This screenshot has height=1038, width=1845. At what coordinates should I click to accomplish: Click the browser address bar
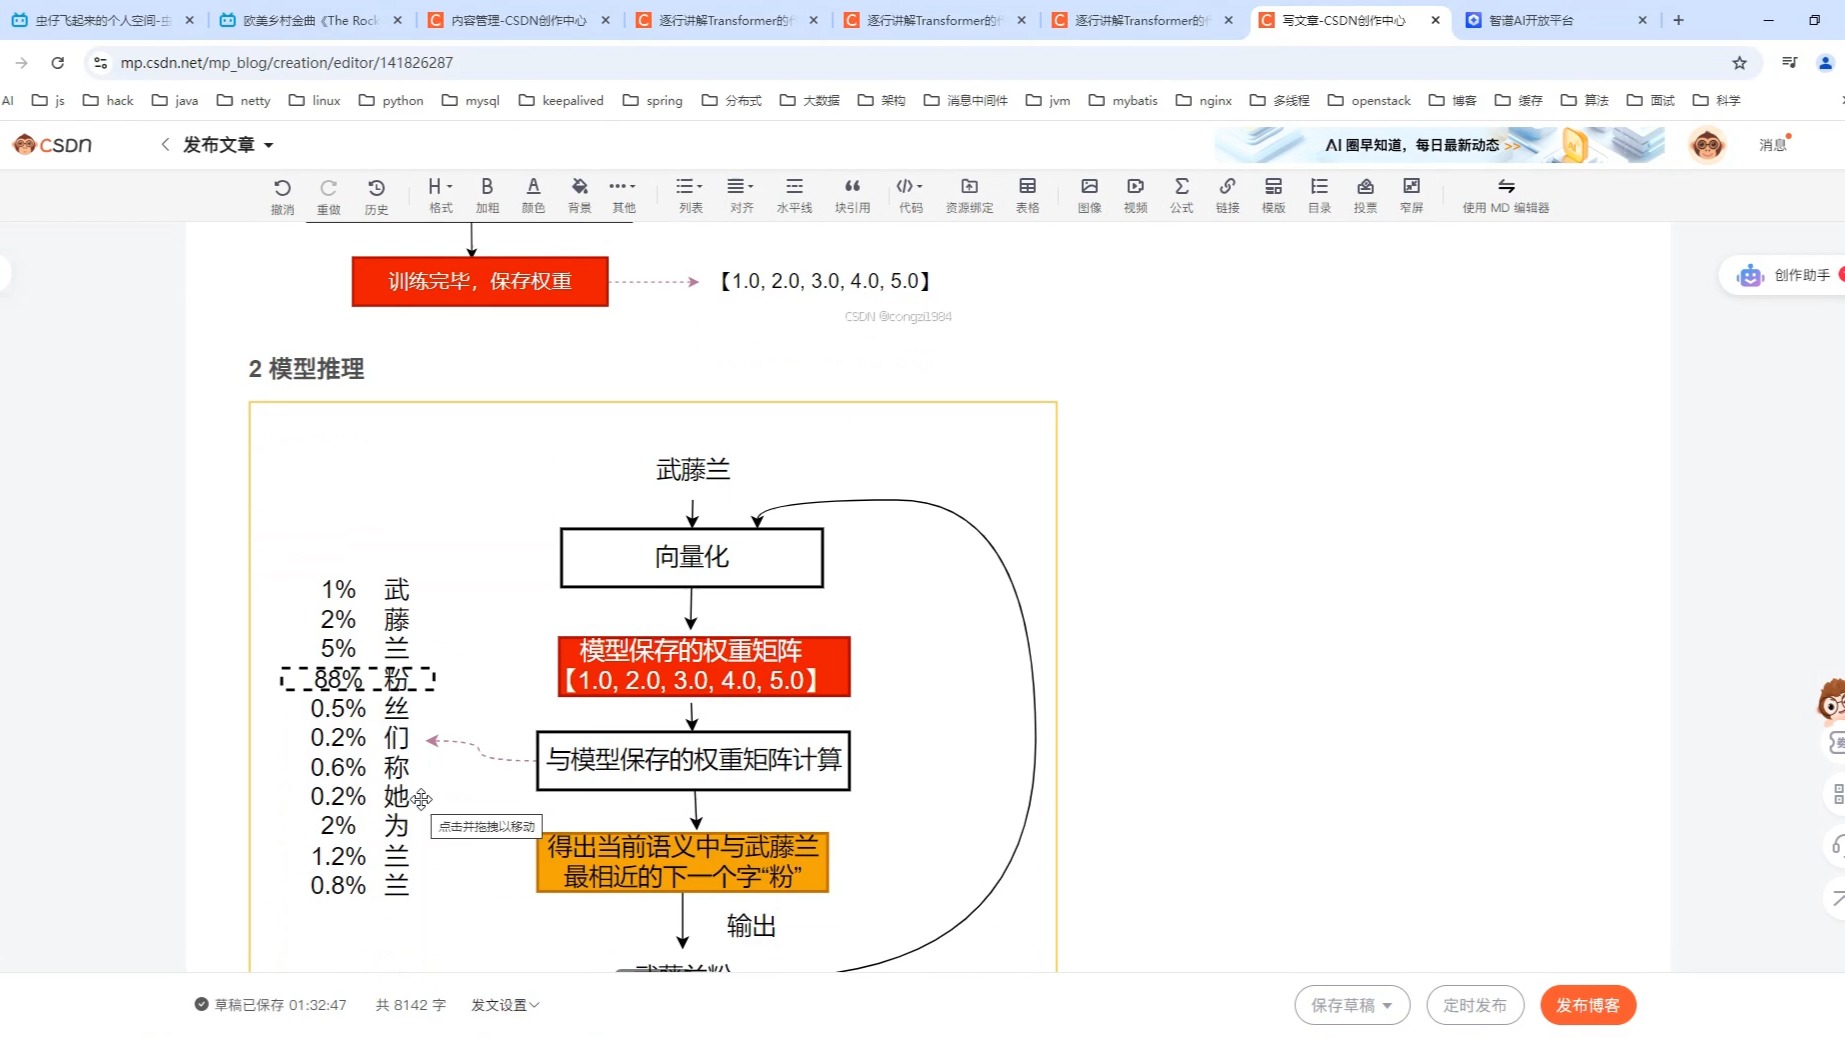click(920, 62)
